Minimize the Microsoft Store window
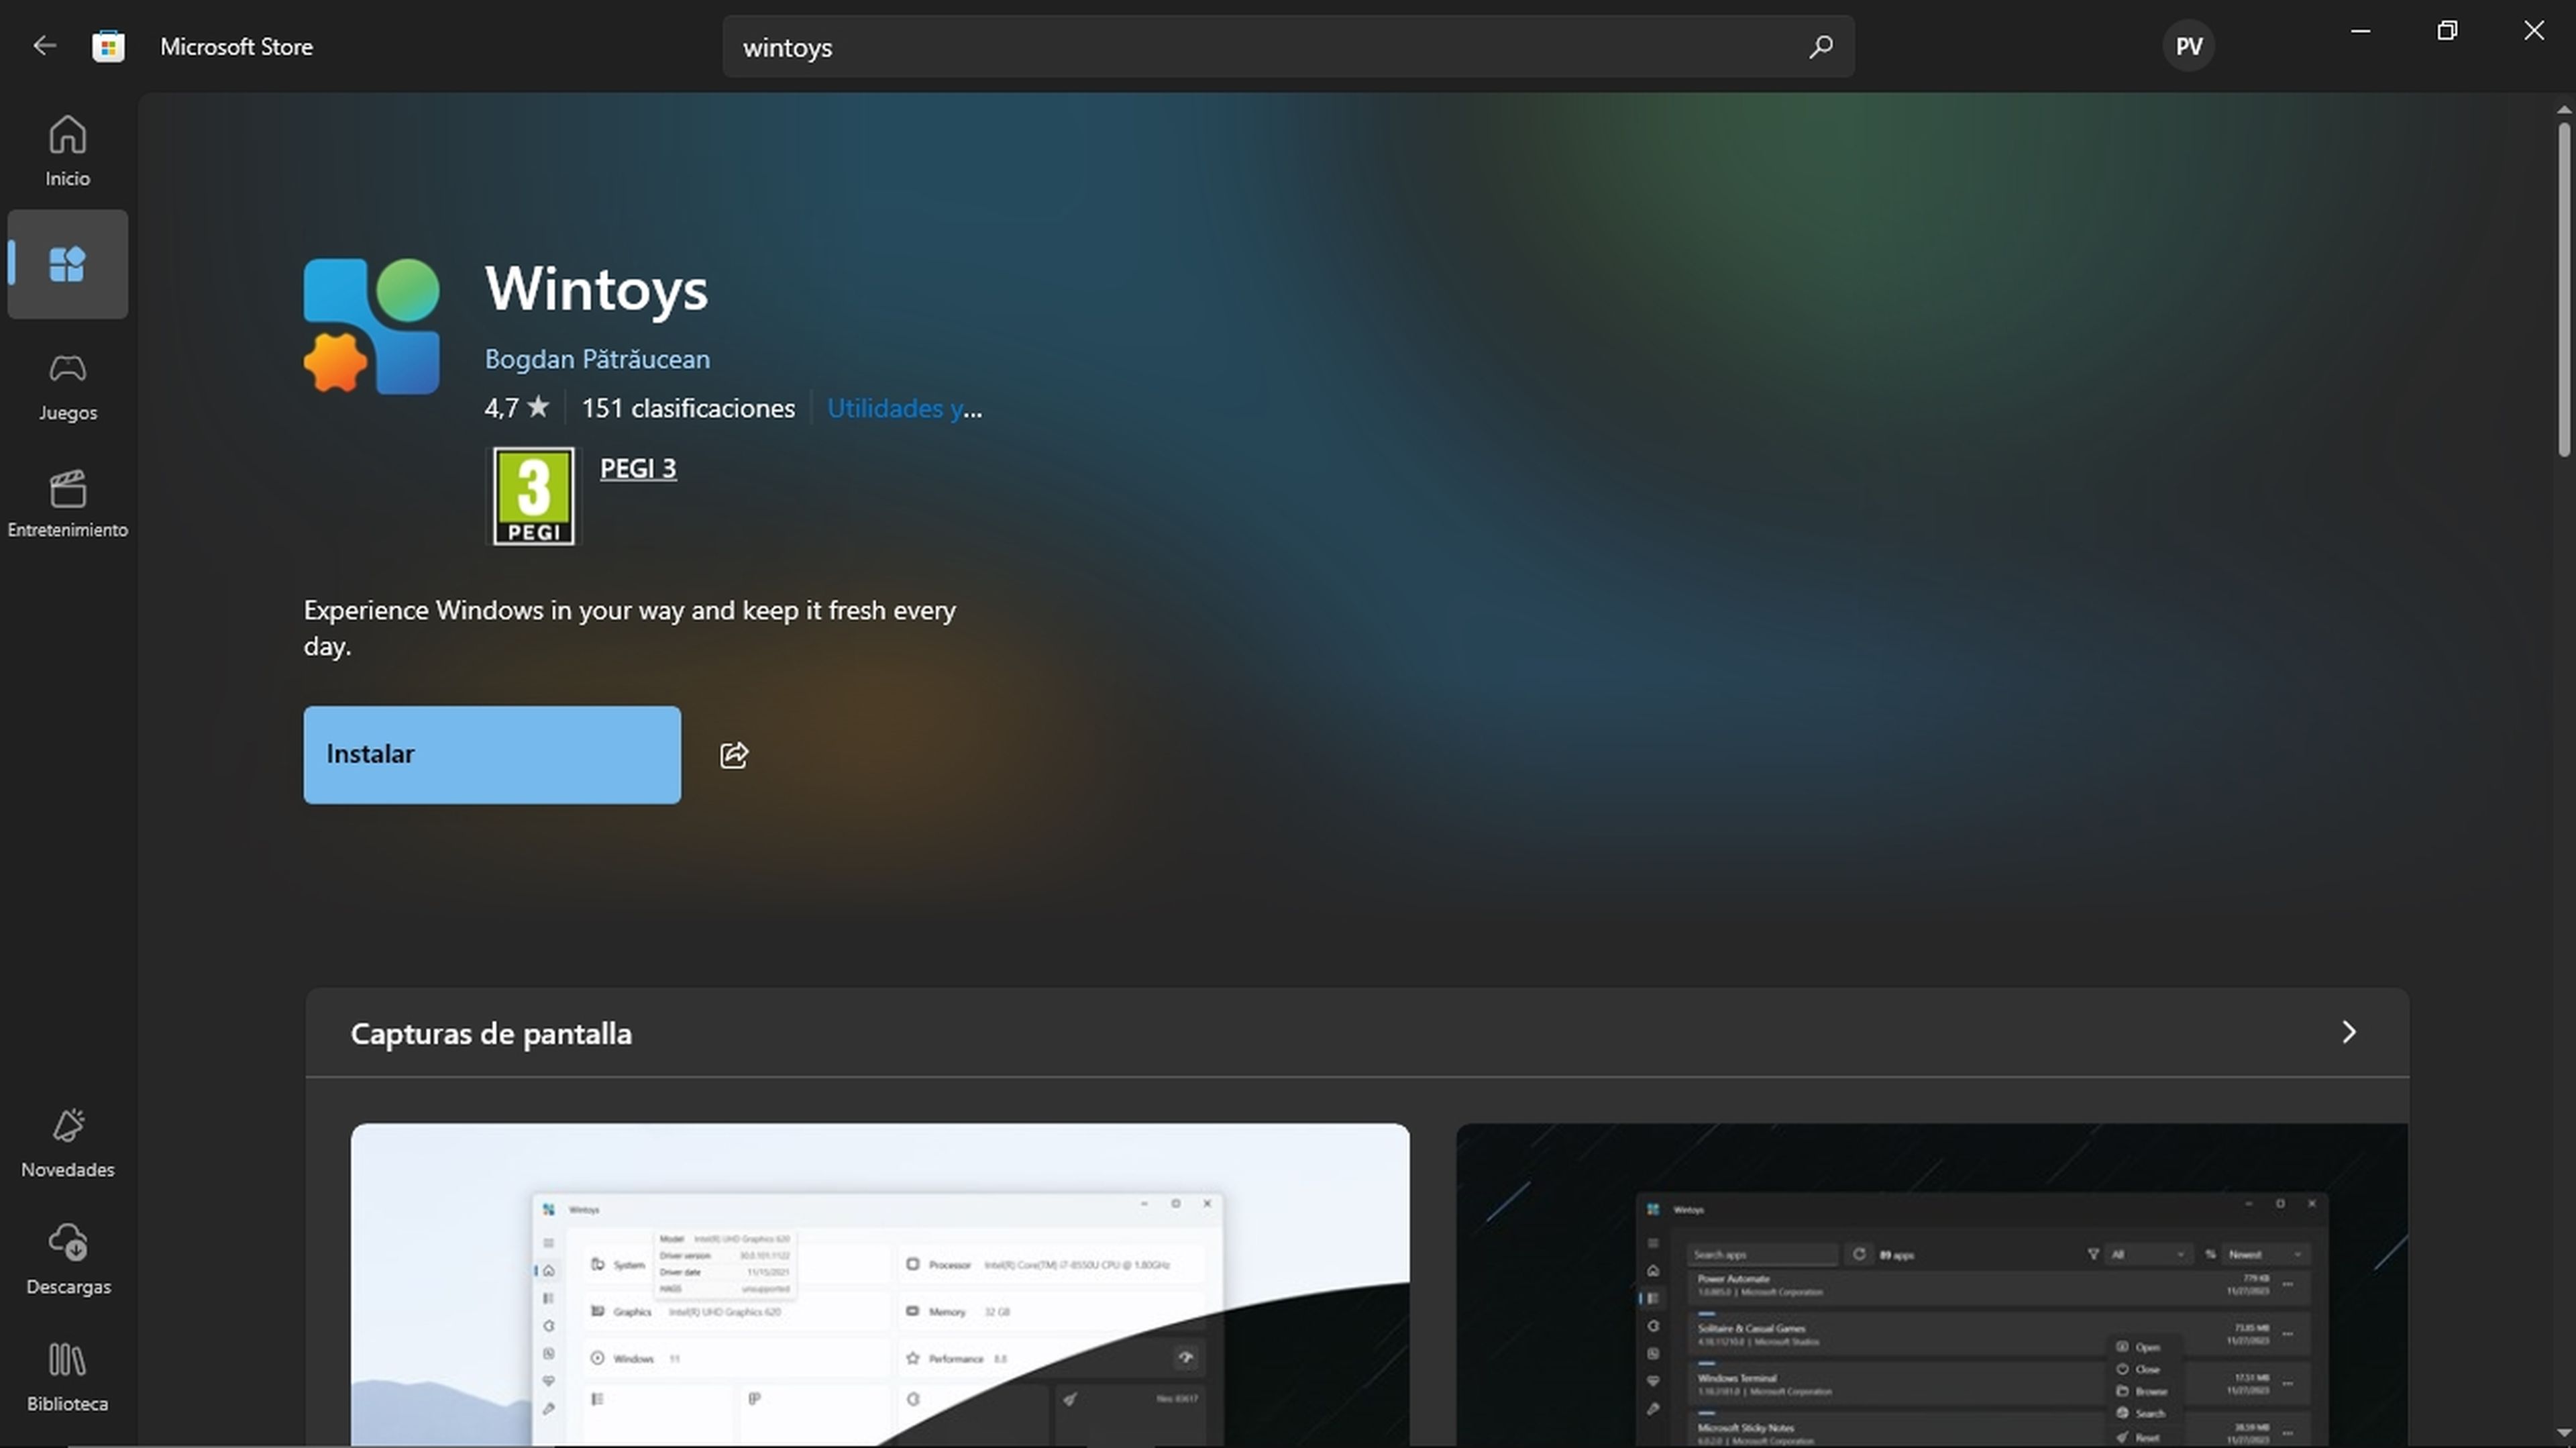The image size is (2576, 1448). (x=2361, y=31)
